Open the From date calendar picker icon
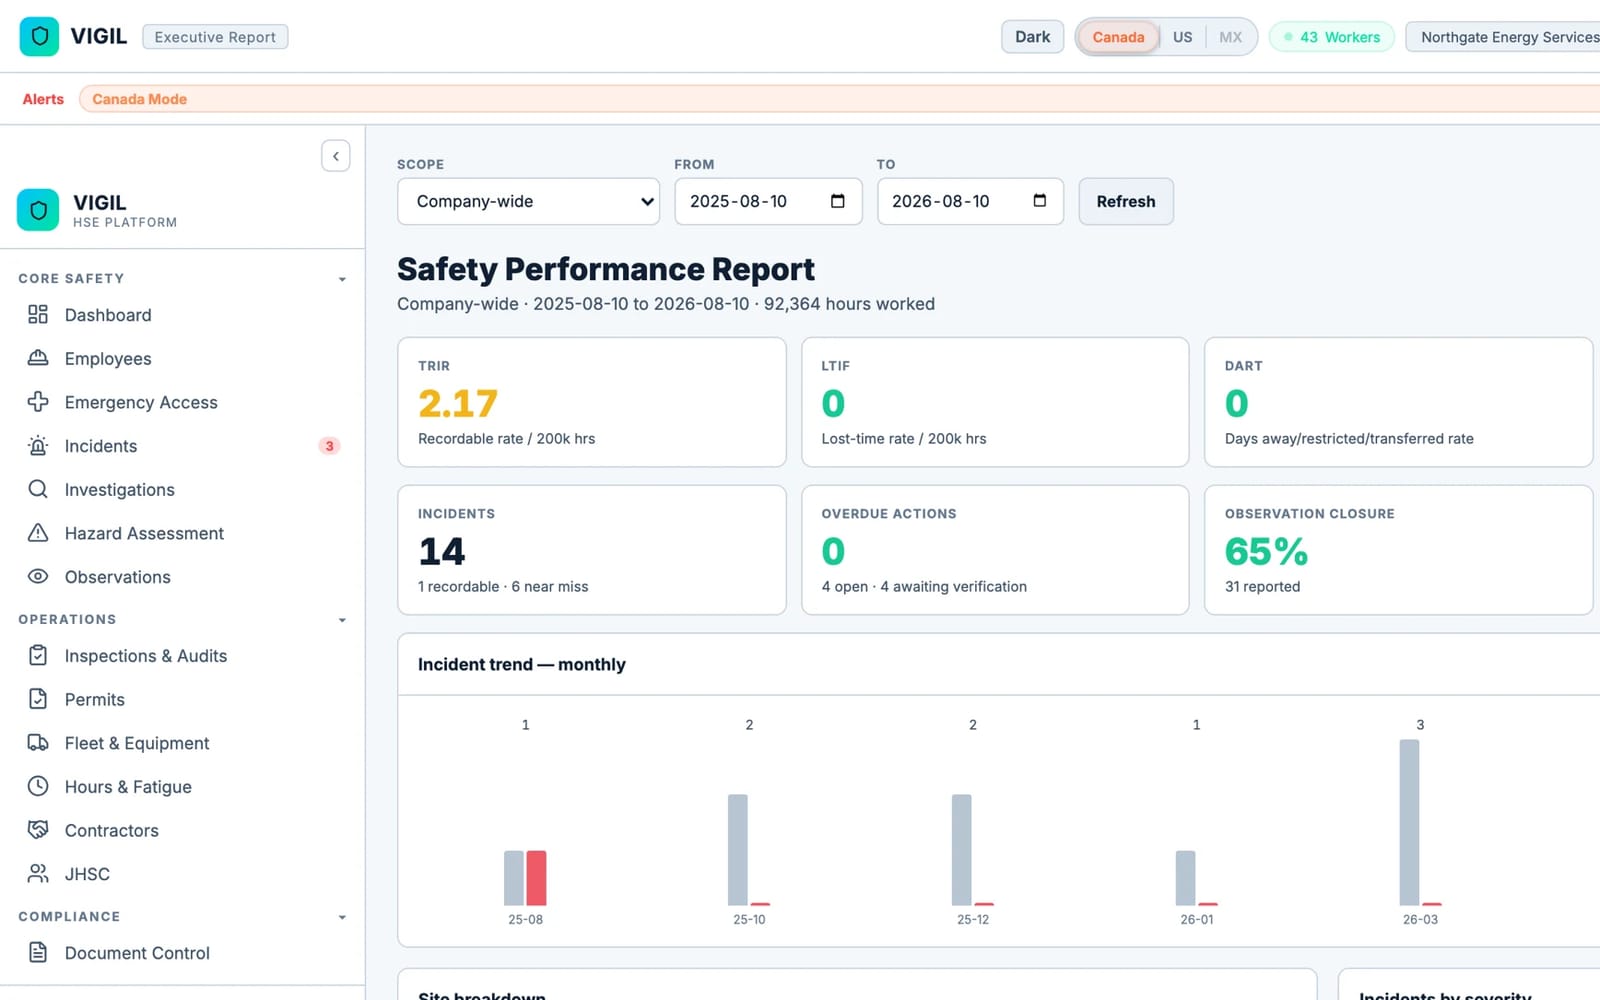This screenshot has width=1600, height=1000. tap(838, 201)
